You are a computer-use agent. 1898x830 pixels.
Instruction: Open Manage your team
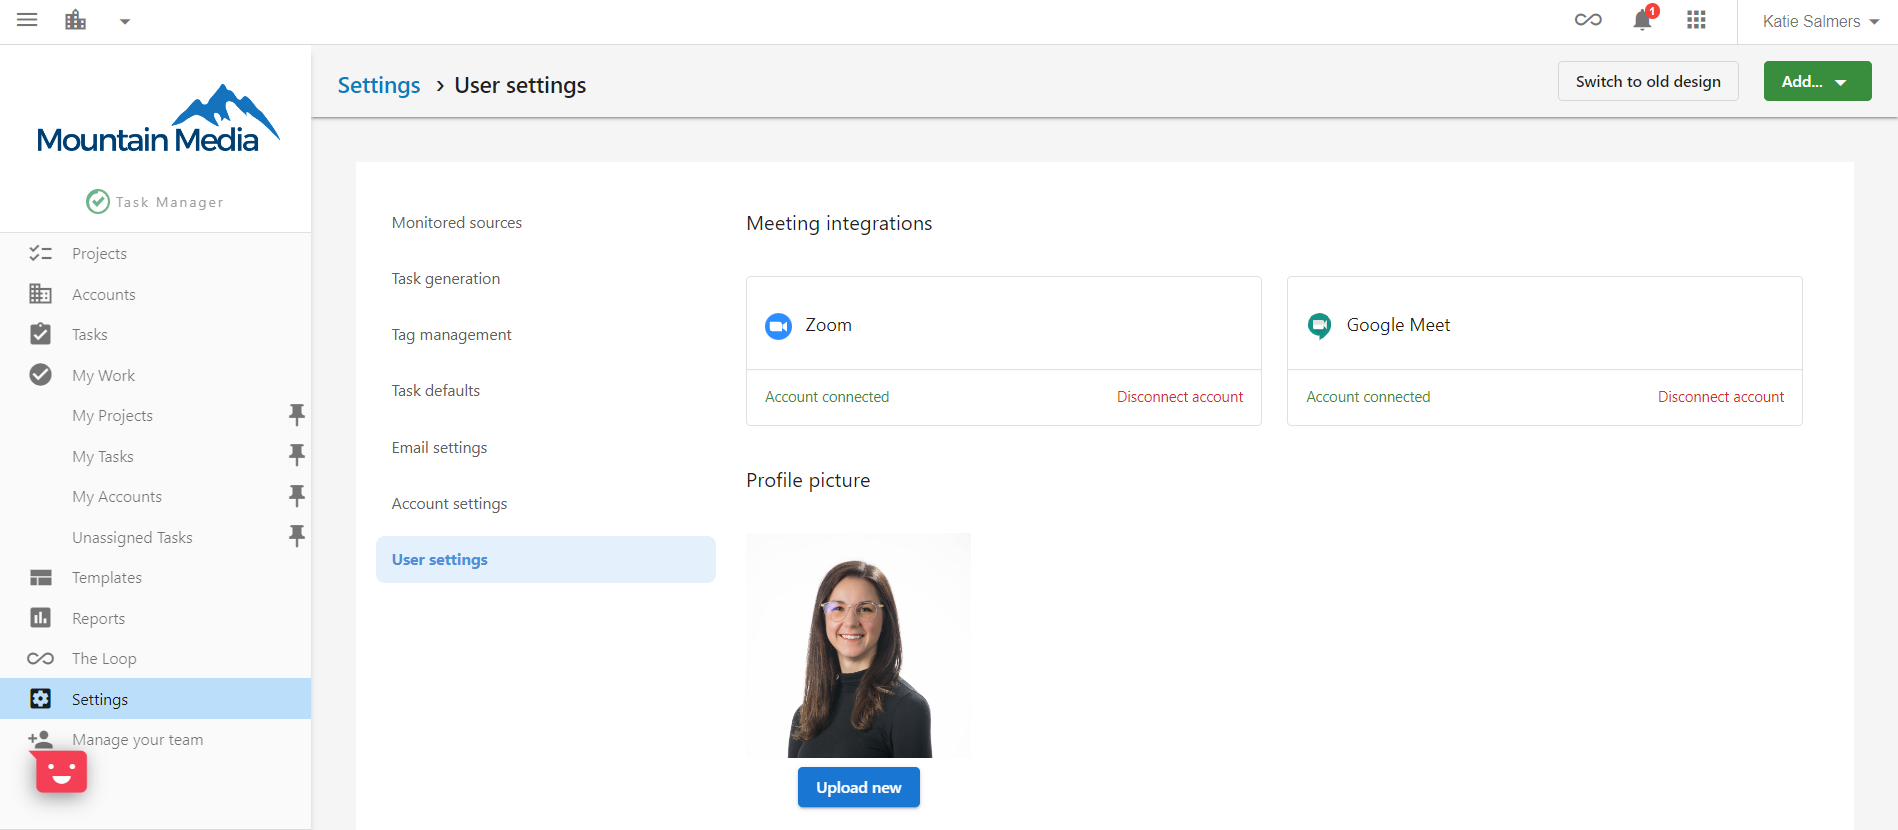click(138, 740)
